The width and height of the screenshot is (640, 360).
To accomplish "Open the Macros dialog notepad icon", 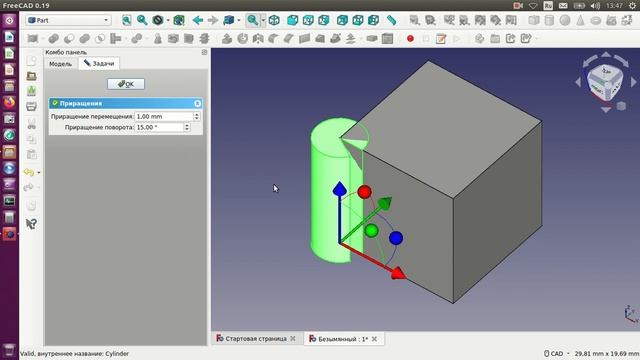I will (441, 39).
